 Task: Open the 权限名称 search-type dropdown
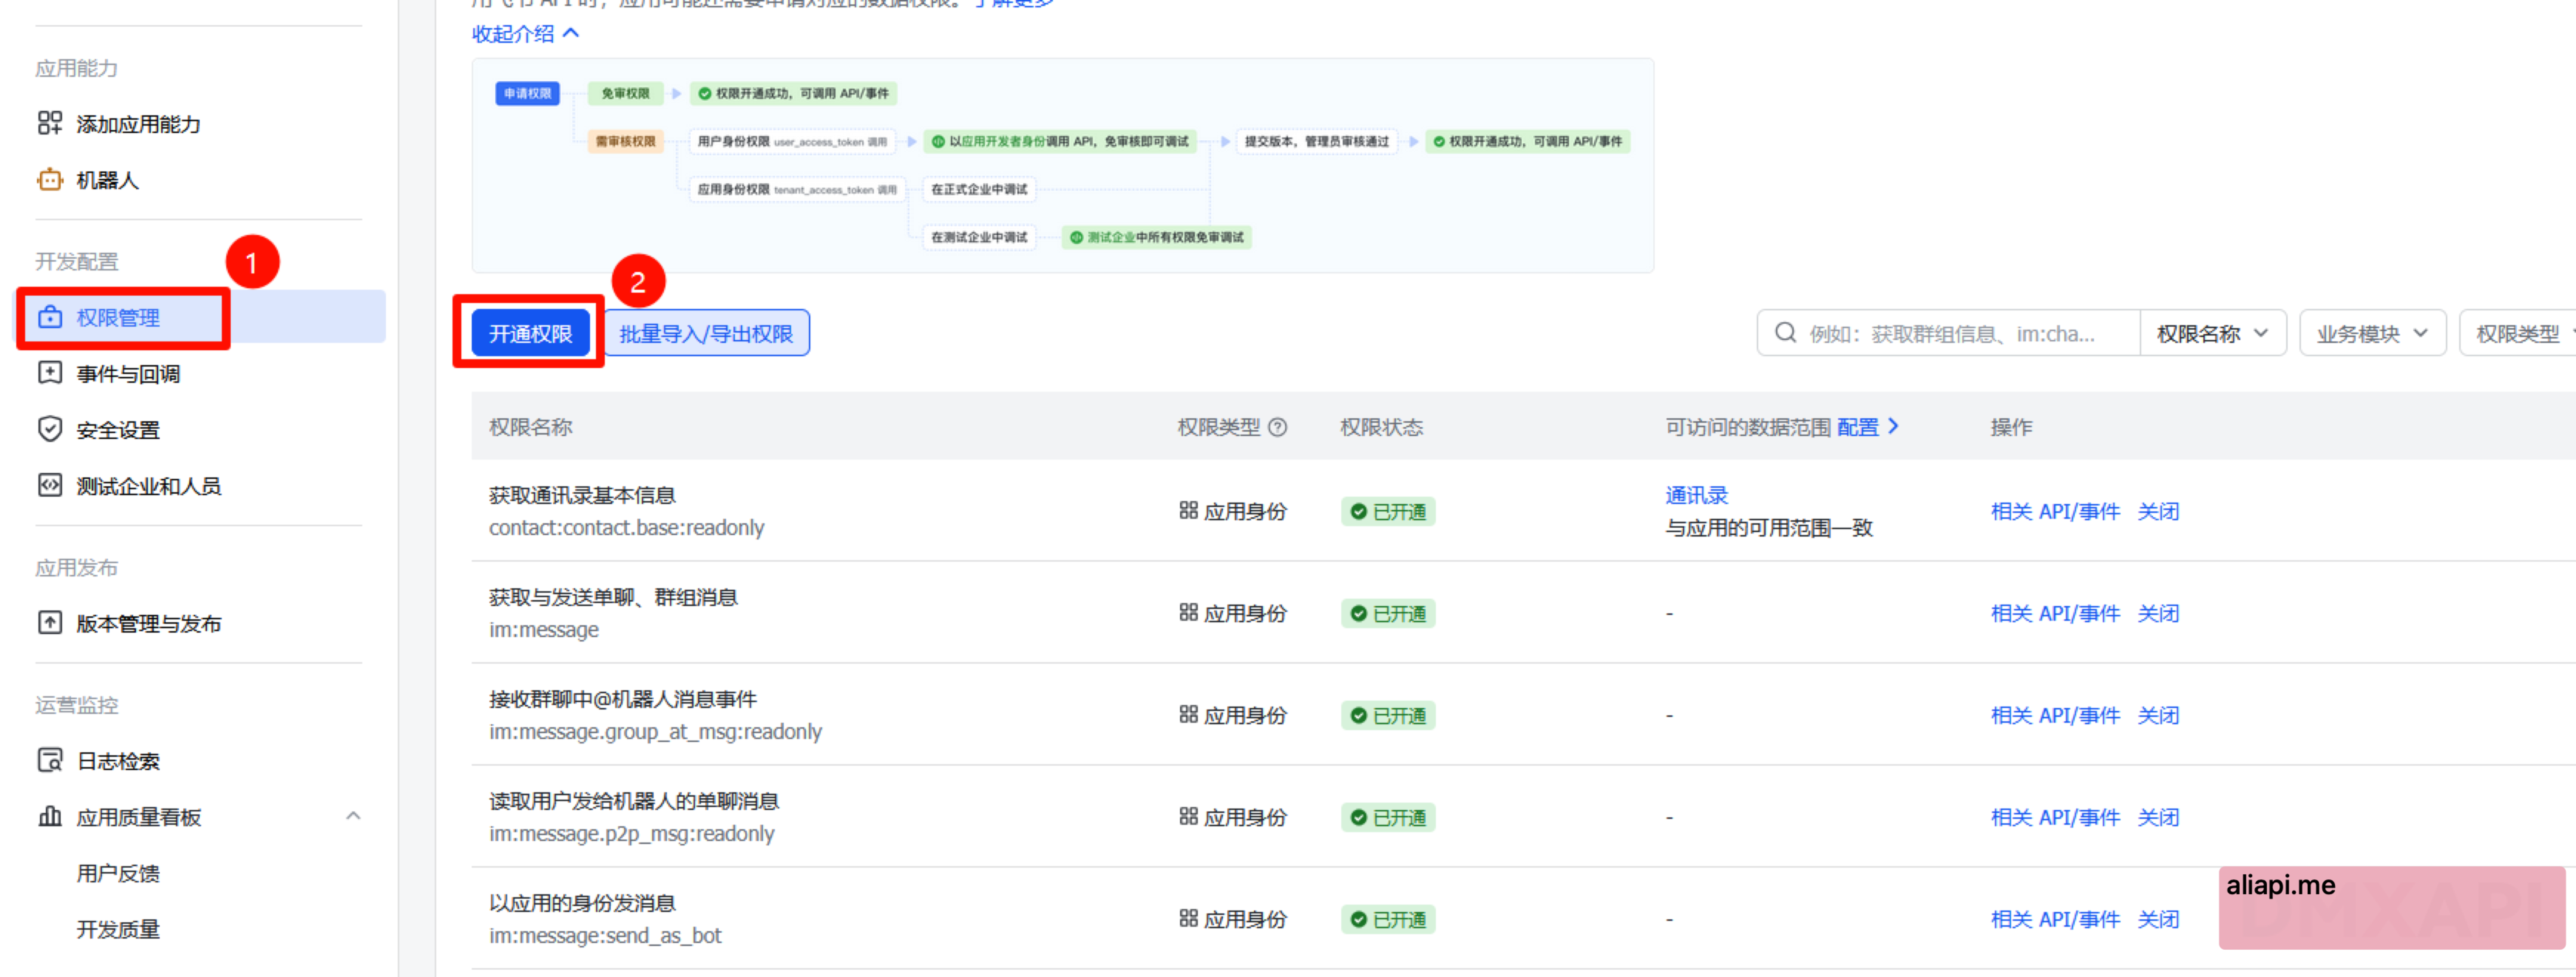2213,333
